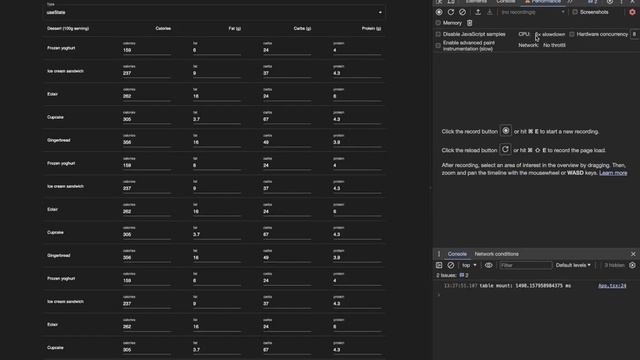Start a new performance recording with the record icon in the toolbar

[x=439, y=12]
